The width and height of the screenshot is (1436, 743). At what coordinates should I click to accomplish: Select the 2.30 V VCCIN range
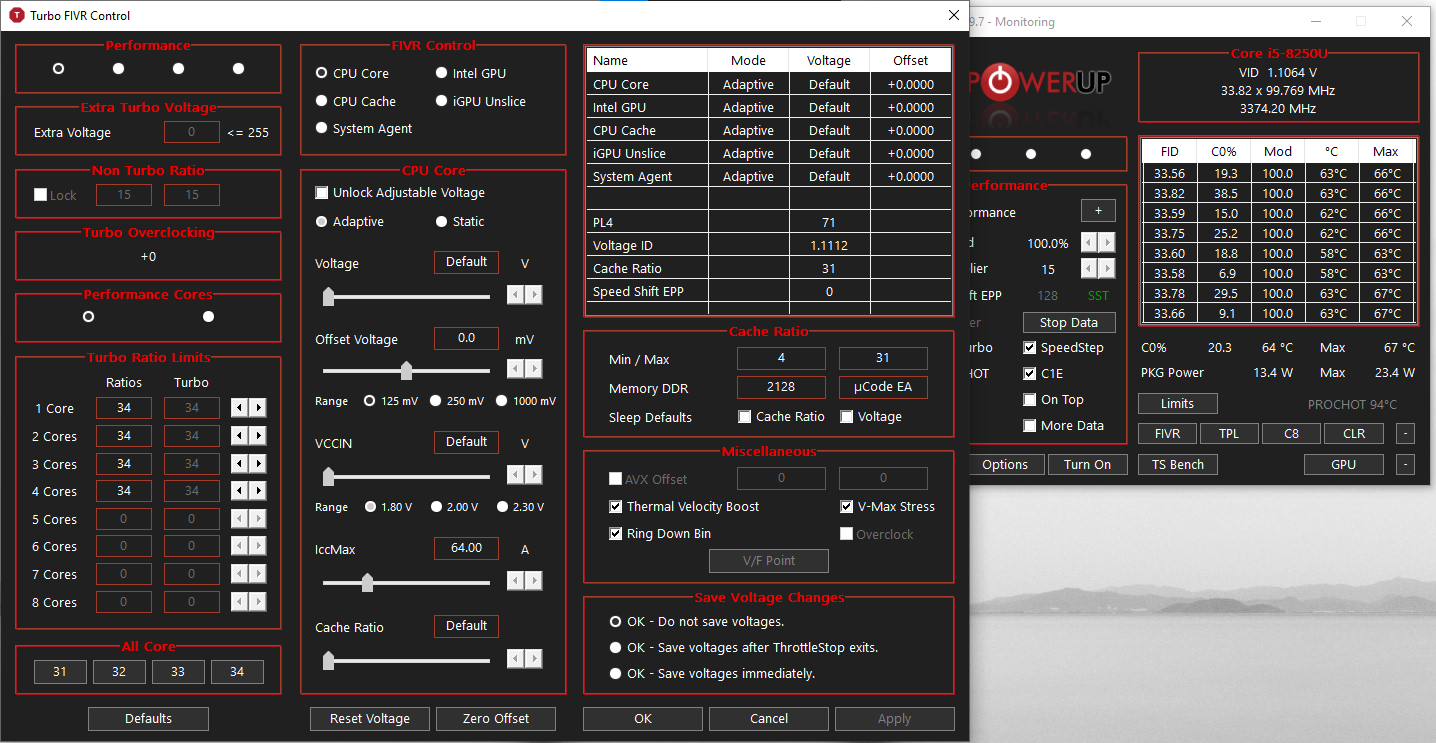click(502, 507)
